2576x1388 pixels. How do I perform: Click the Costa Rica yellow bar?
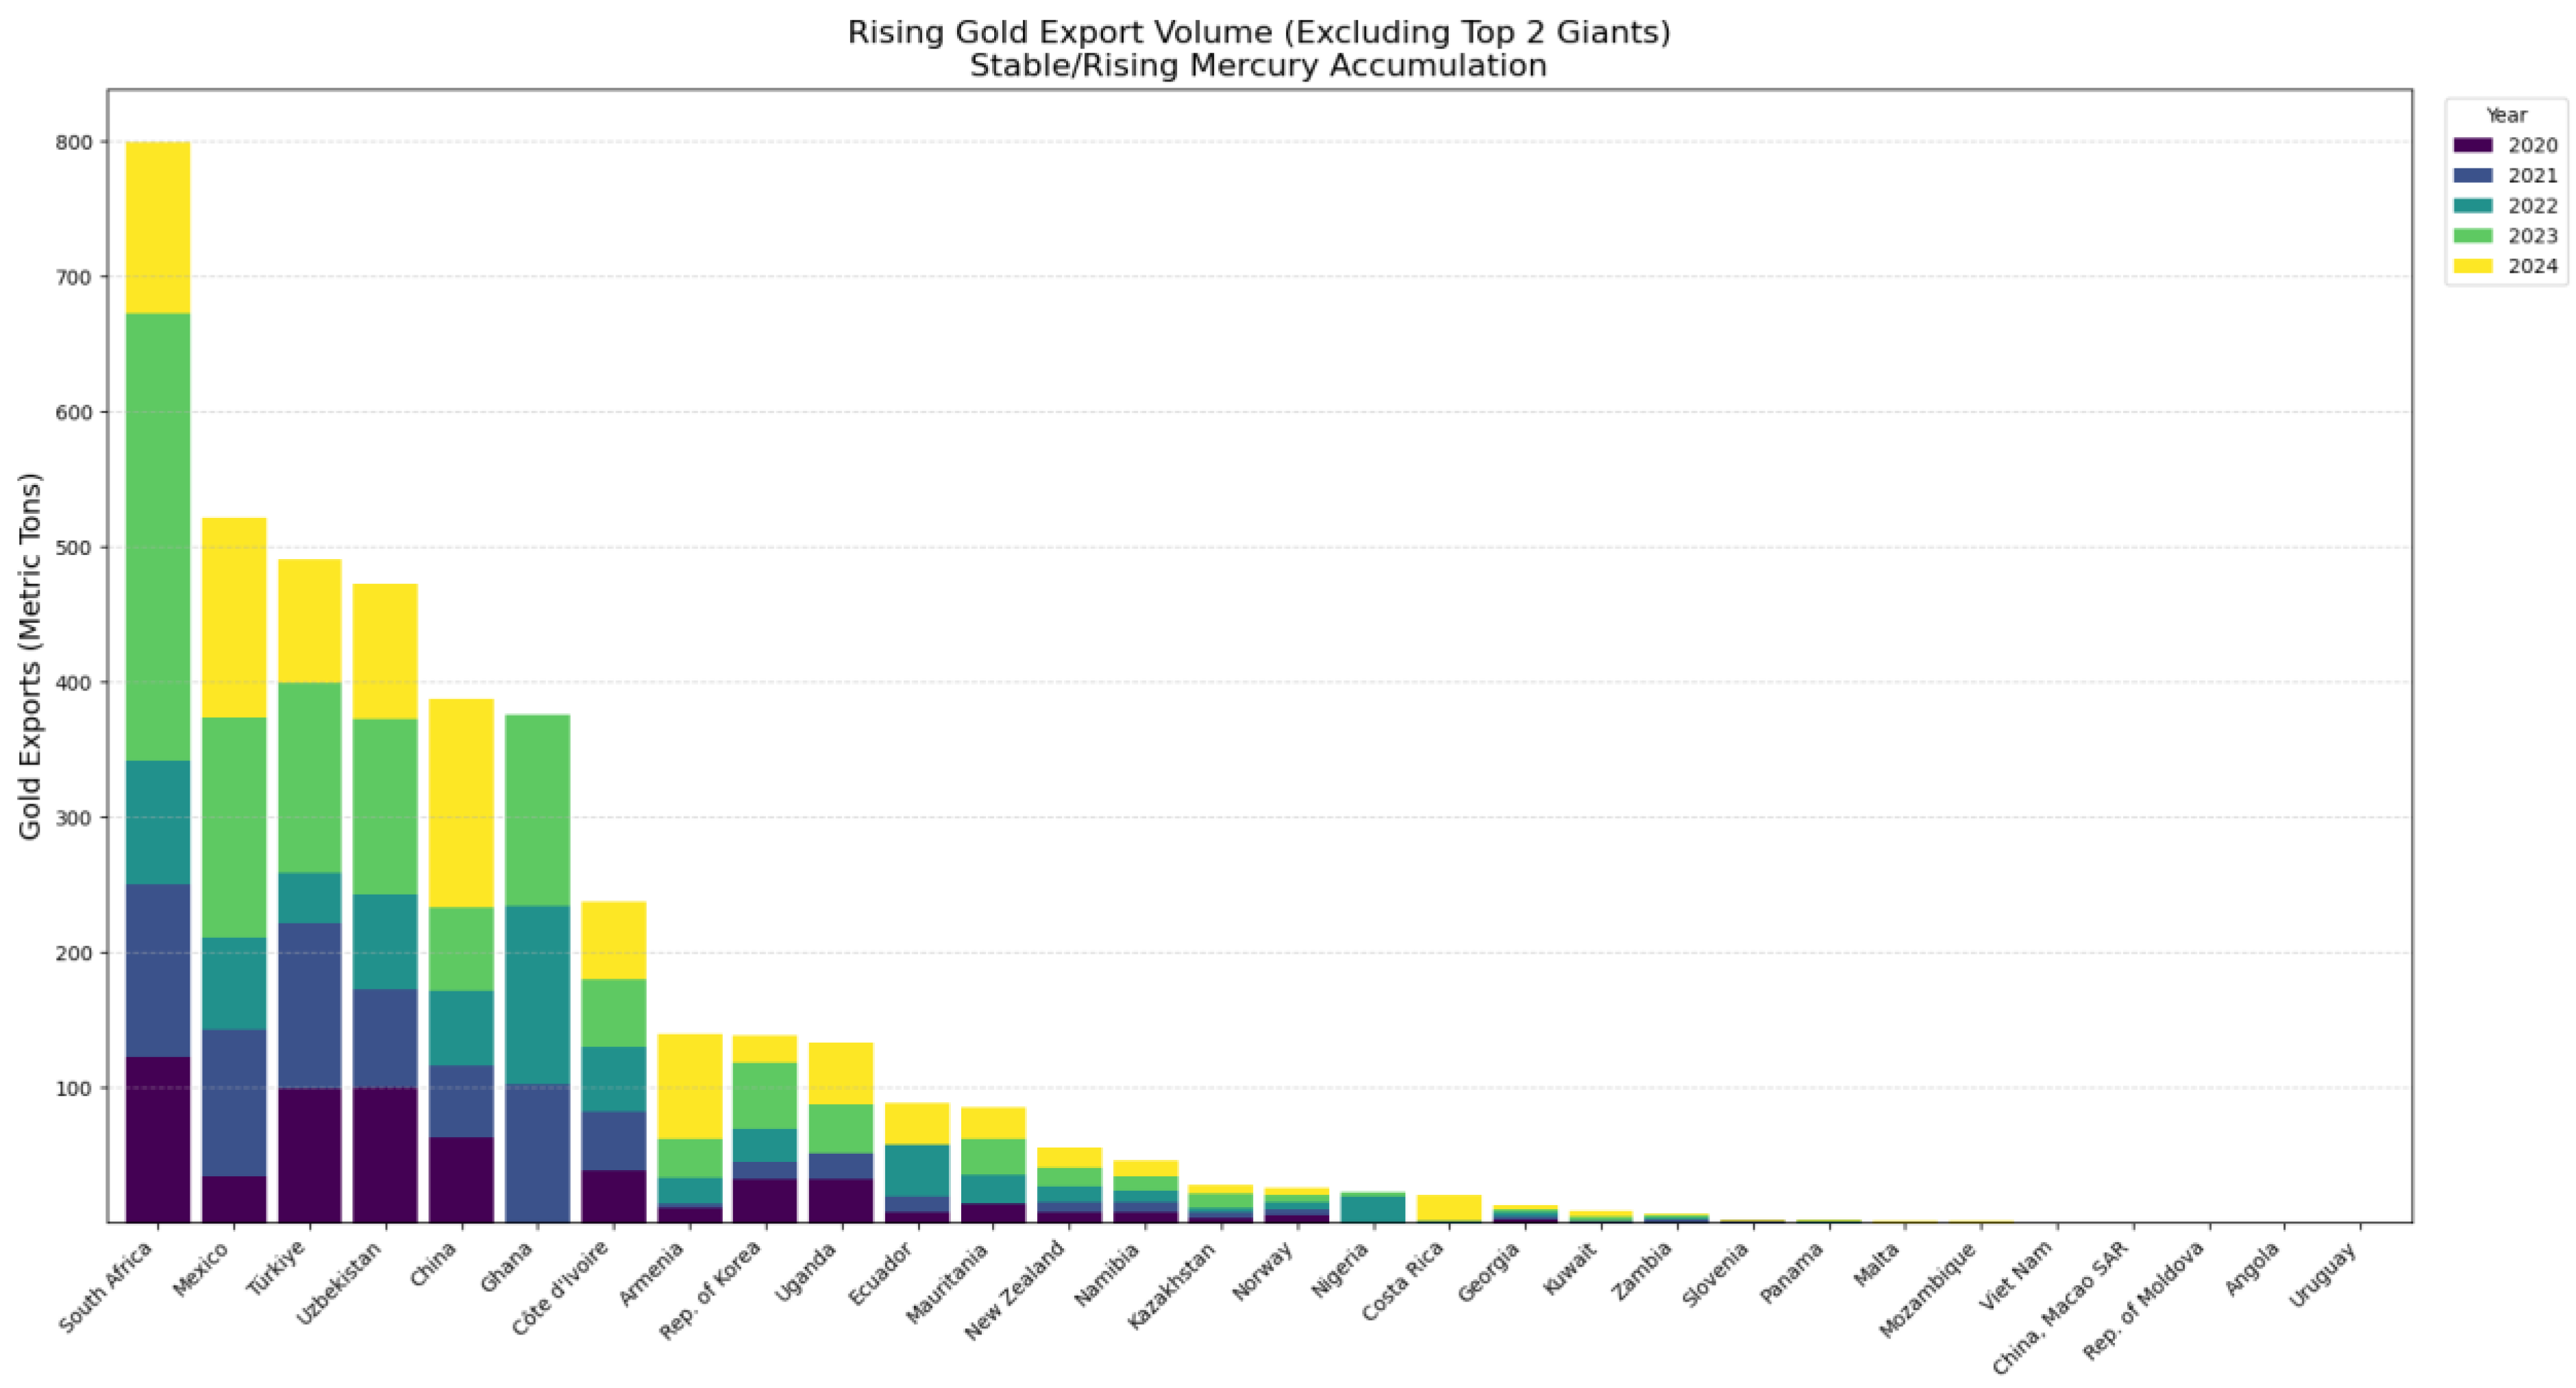tap(1449, 1206)
